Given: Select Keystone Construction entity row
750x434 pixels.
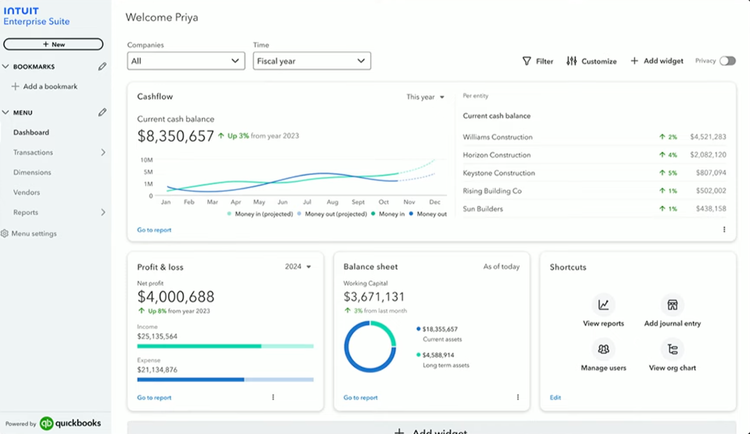Looking at the screenshot, I should [594, 173].
